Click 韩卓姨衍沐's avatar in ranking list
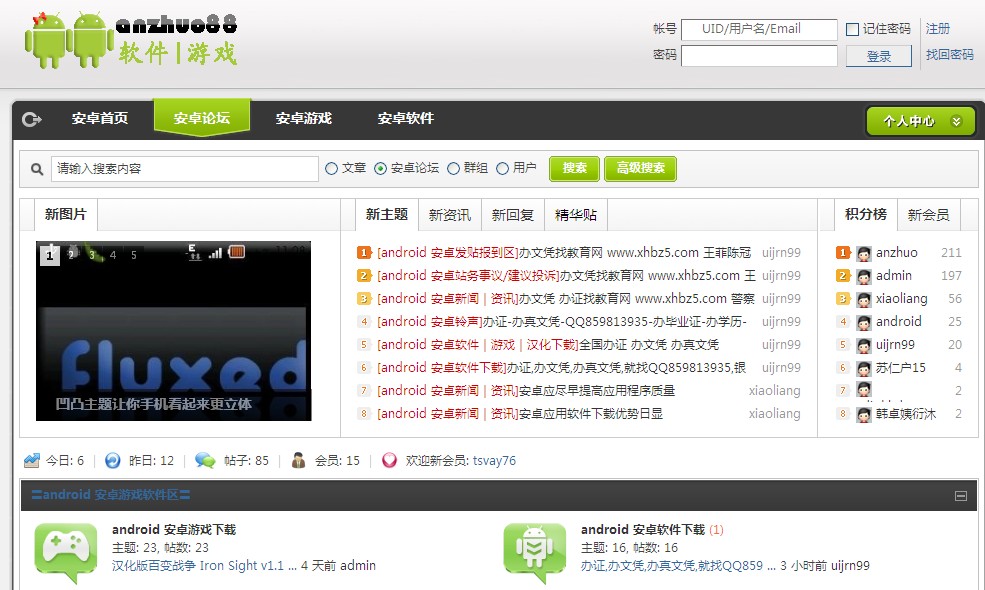Viewport: 985px width, 590px height. pos(864,414)
